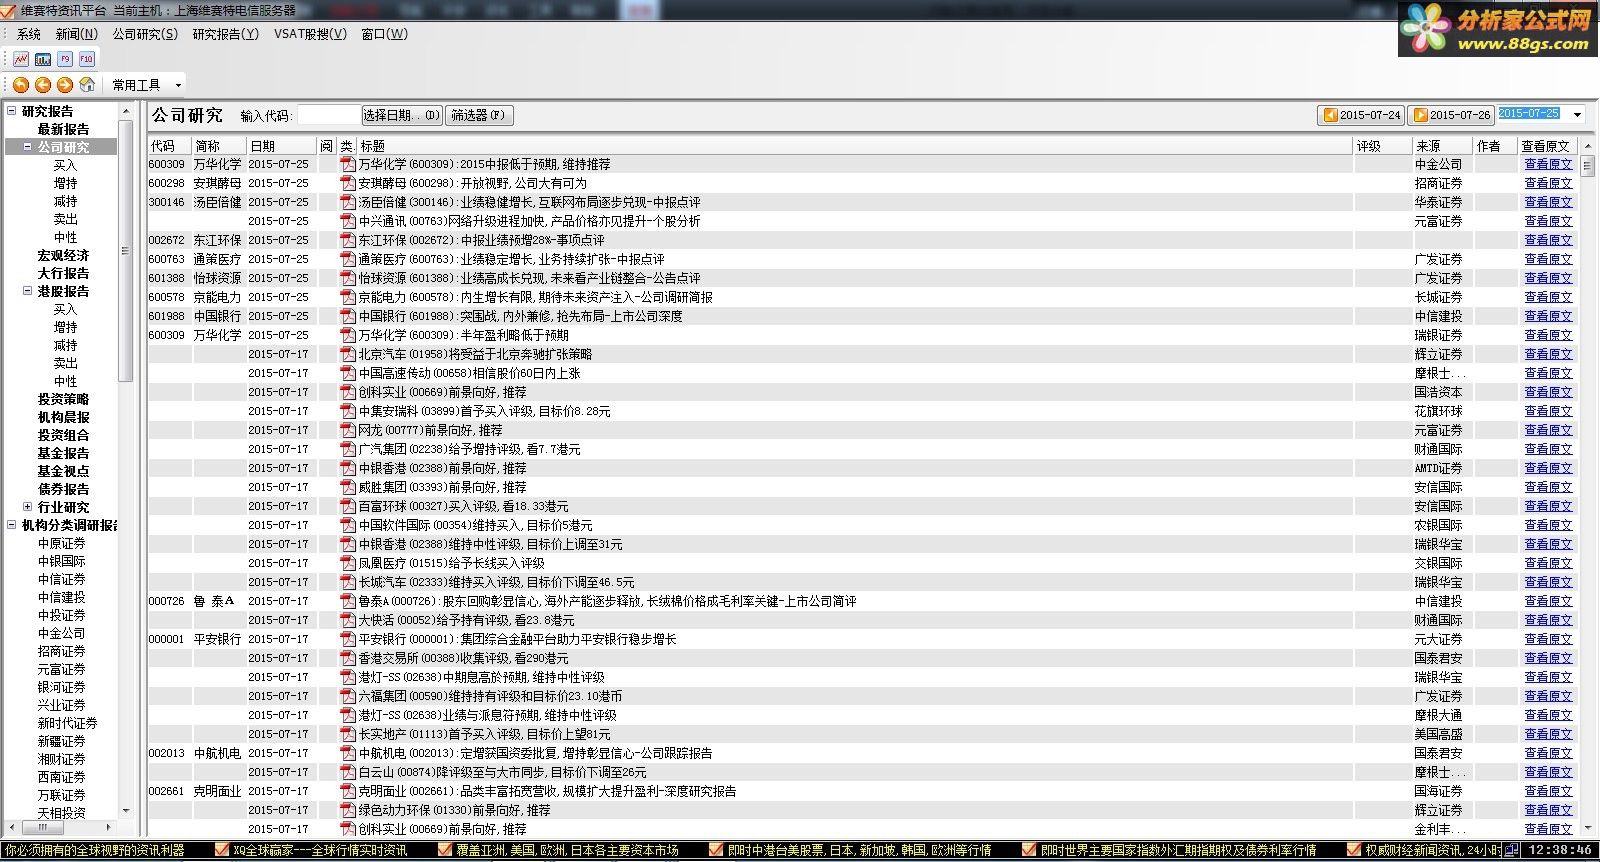Click ticker checkbox for 即时中港台美股票
This screenshot has width=1600, height=862.
click(716, 850)
